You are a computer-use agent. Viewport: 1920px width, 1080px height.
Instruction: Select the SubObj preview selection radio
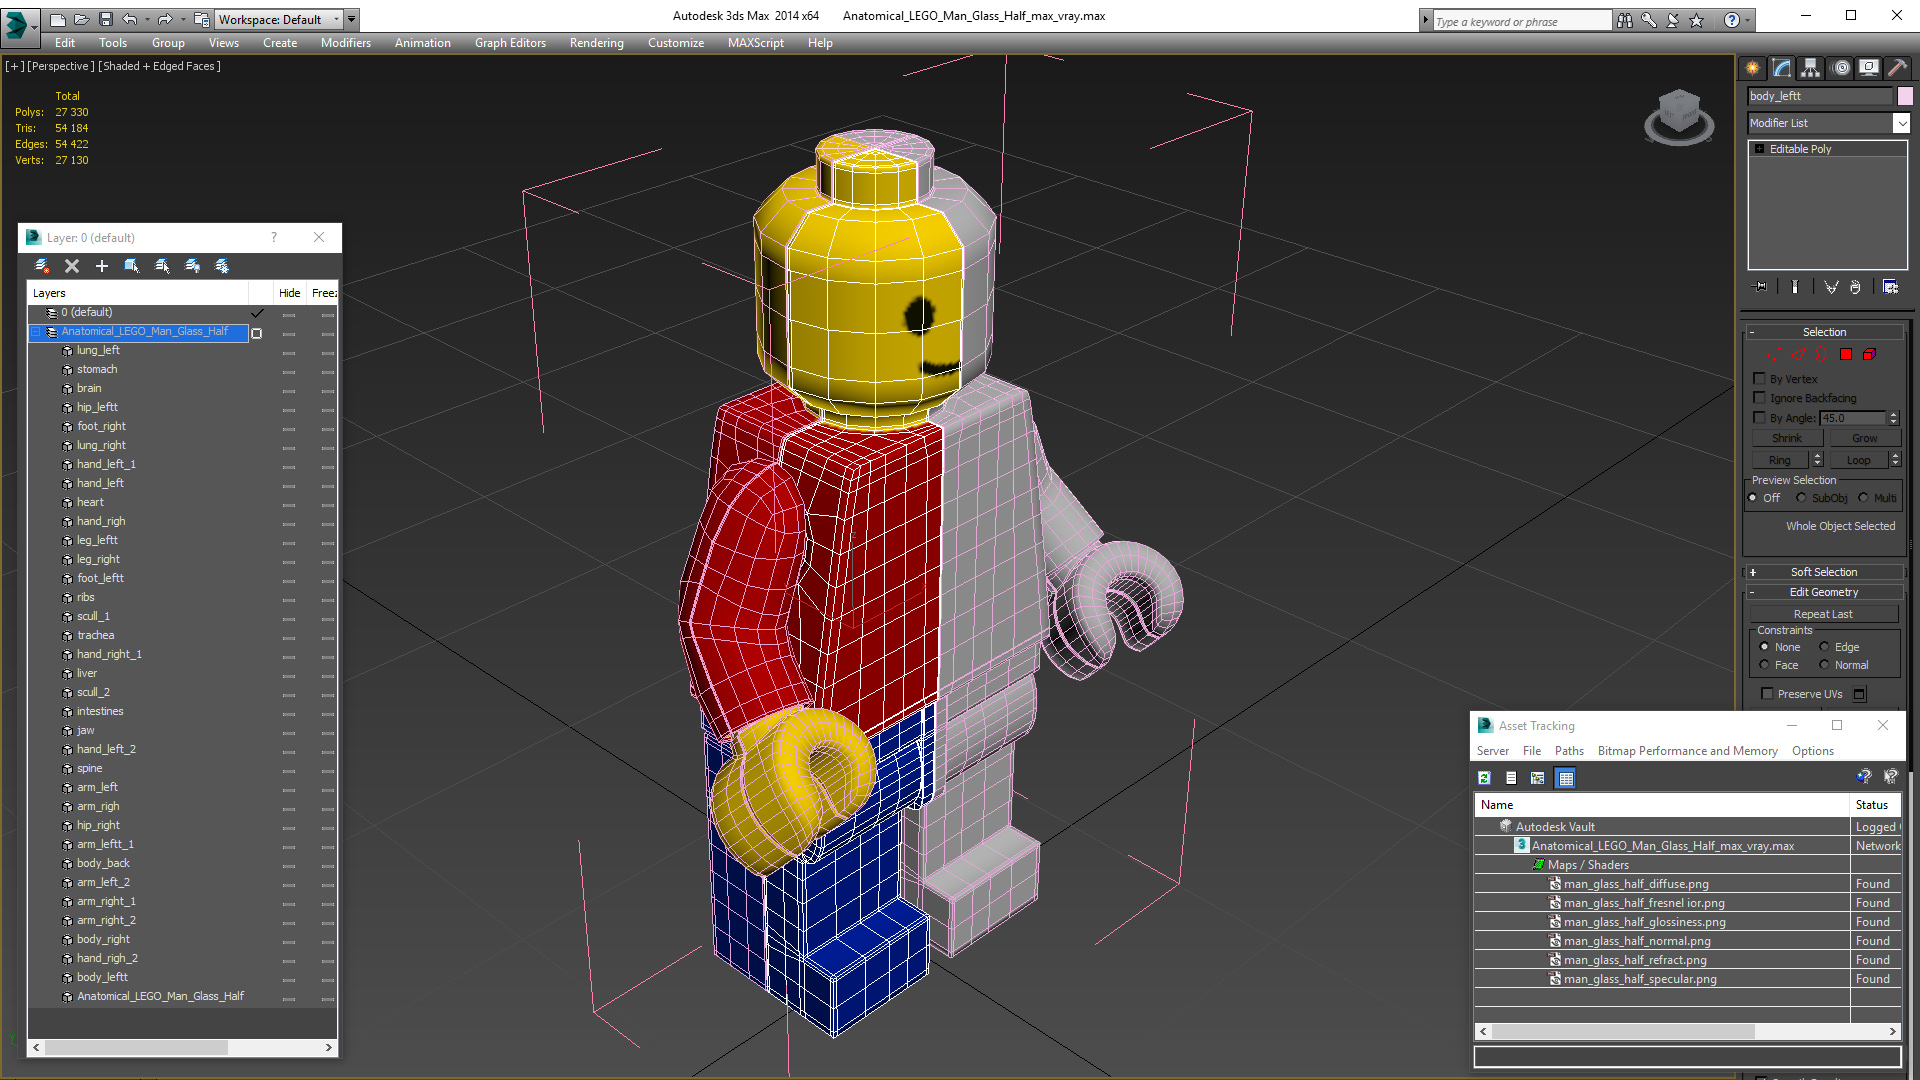tap(1801, 498)
